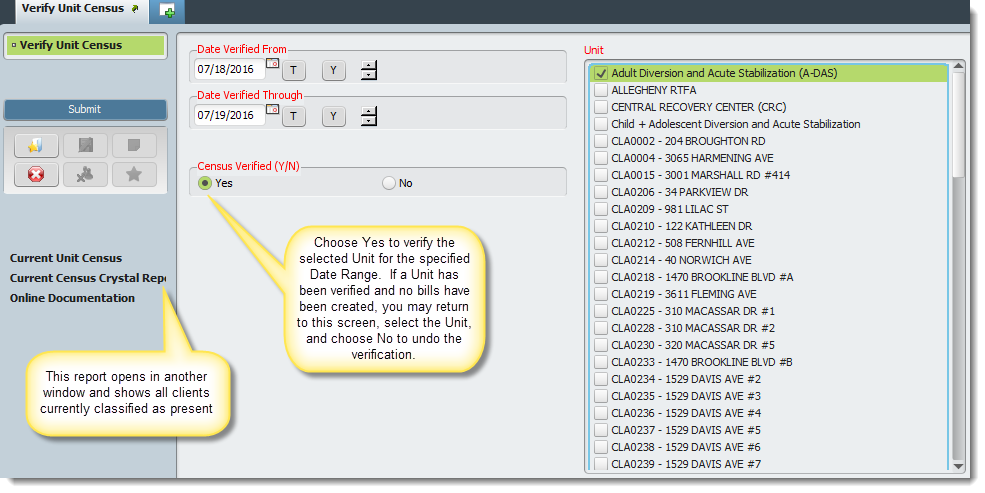Viewport: 985px width, 493px height.
Task: Check CLA0218 - 1470 BROOKLINE BLVD #A
Action: (x=601, y=276)
